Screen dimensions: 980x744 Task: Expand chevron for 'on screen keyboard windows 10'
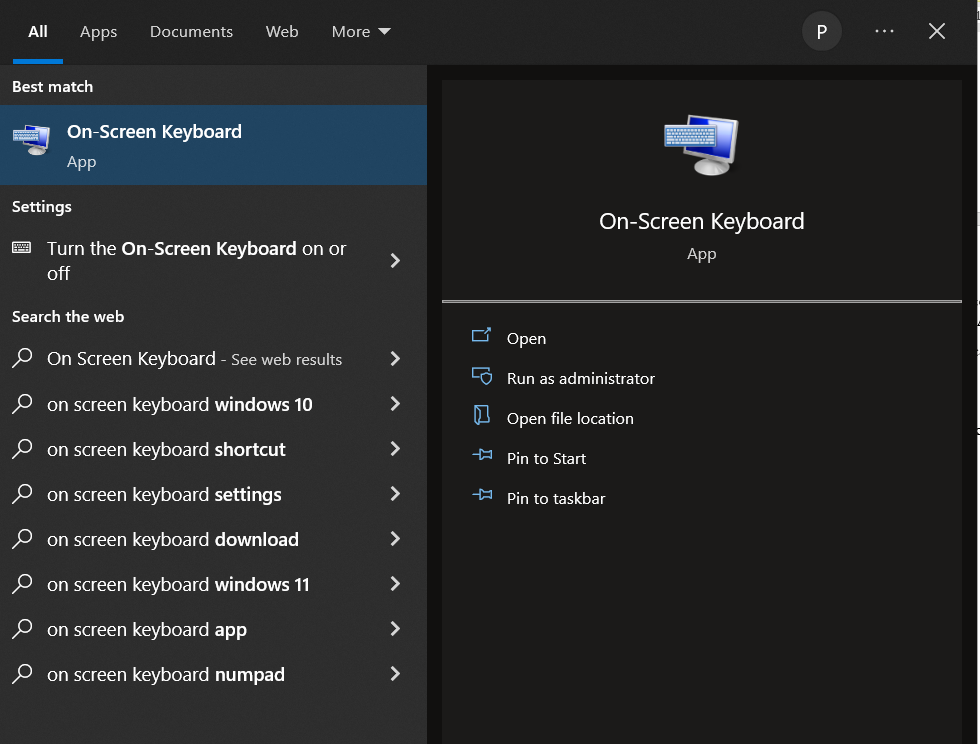[x=395, y=403]
